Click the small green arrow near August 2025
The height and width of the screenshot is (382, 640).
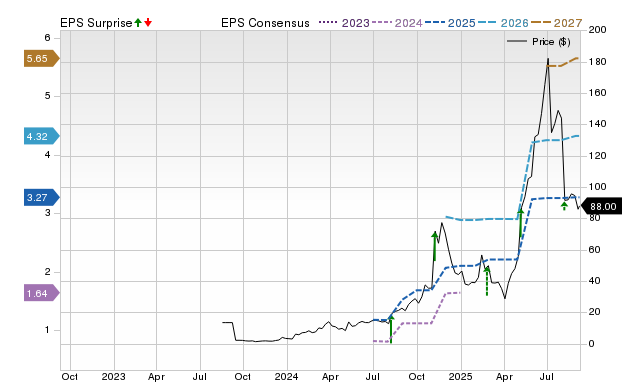pos(564,206)
